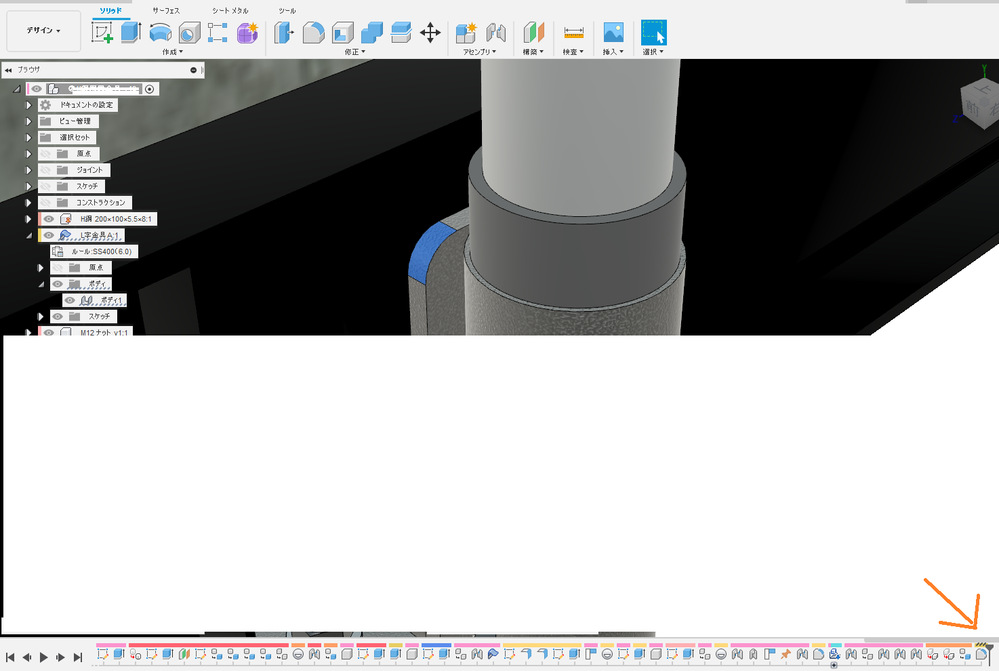Click the Insert image icon
The height and width of the screenshot is (671, 999).
click(613, 32)
